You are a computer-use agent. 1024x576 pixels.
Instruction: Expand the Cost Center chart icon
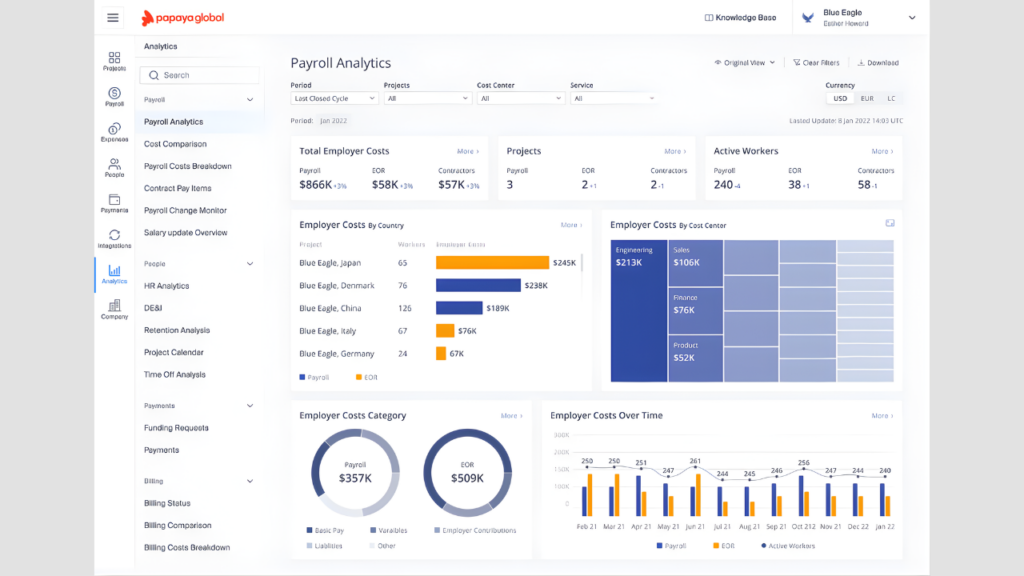[889, 223]
